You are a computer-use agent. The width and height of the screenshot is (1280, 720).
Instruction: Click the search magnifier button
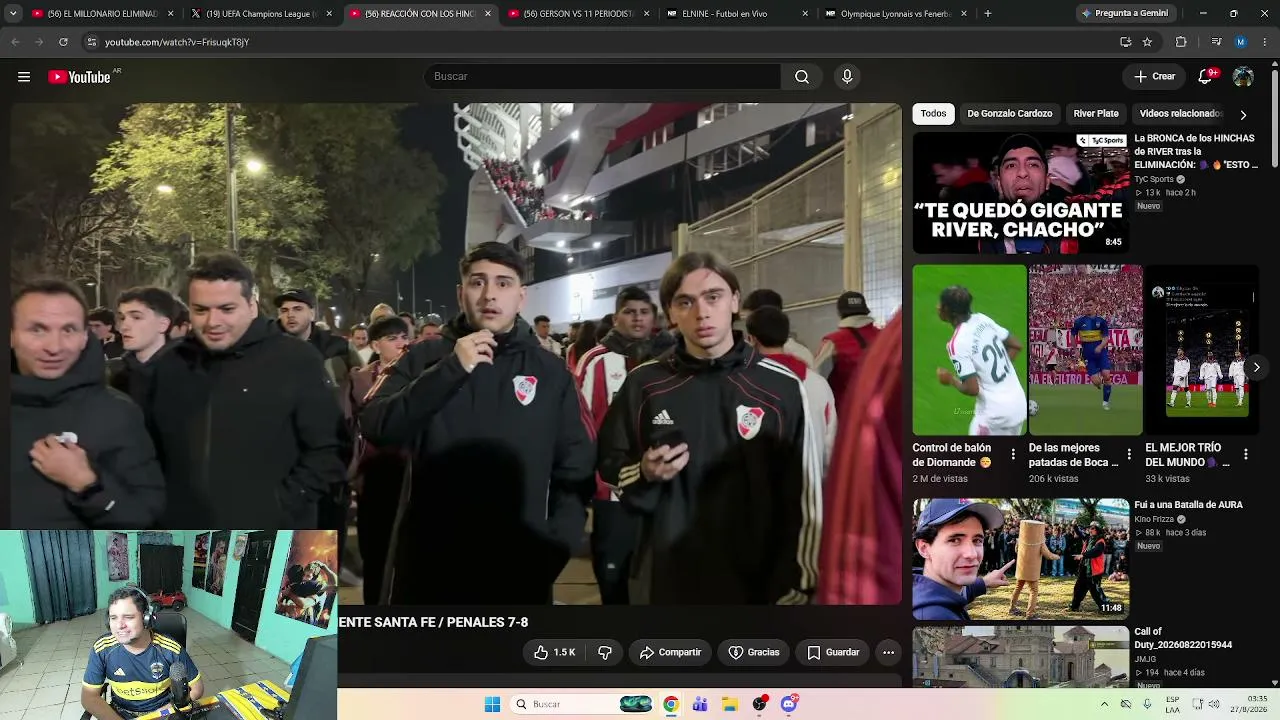802,77
